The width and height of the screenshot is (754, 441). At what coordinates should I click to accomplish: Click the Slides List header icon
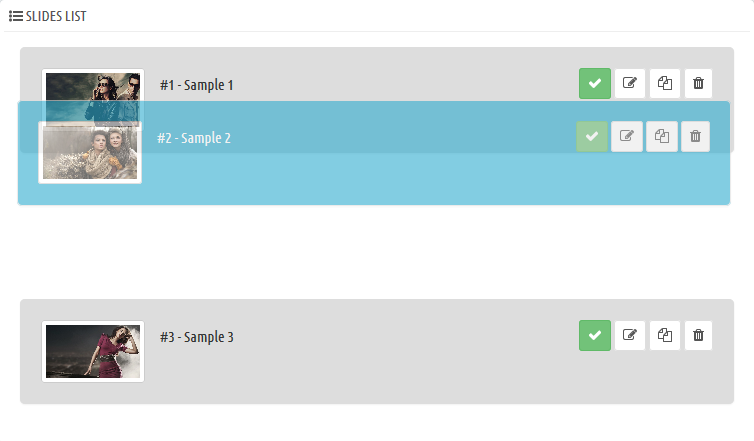(16, 16)
